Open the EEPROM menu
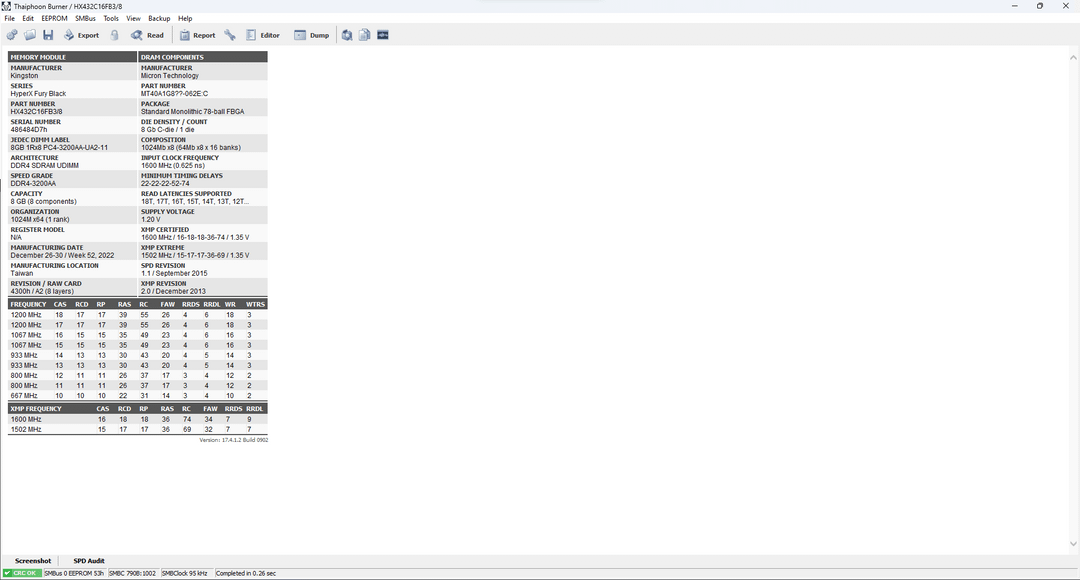This screenshot has height=580, width=1080. click(54, 19)
